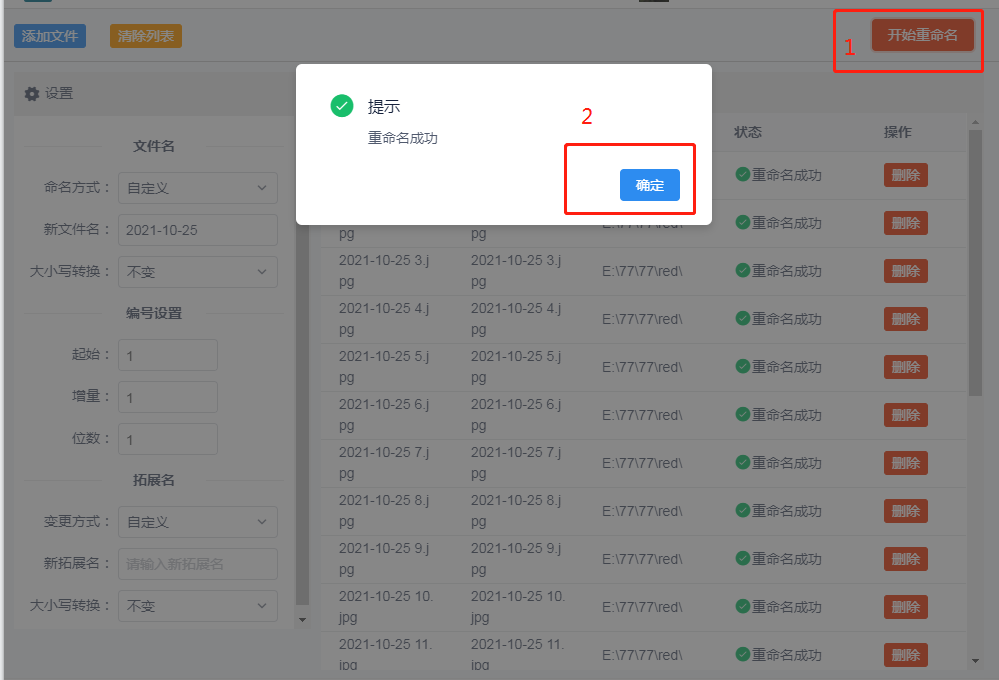This screenshot has height=680, width=999.
Task: Open the 变更方式 dropdown
Action: (198, 522)
